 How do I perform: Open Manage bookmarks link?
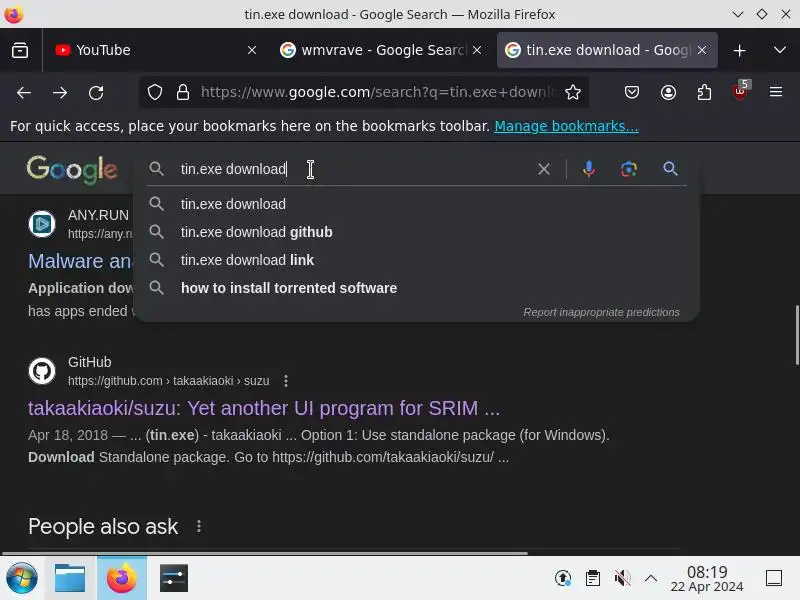pos(566,126)
